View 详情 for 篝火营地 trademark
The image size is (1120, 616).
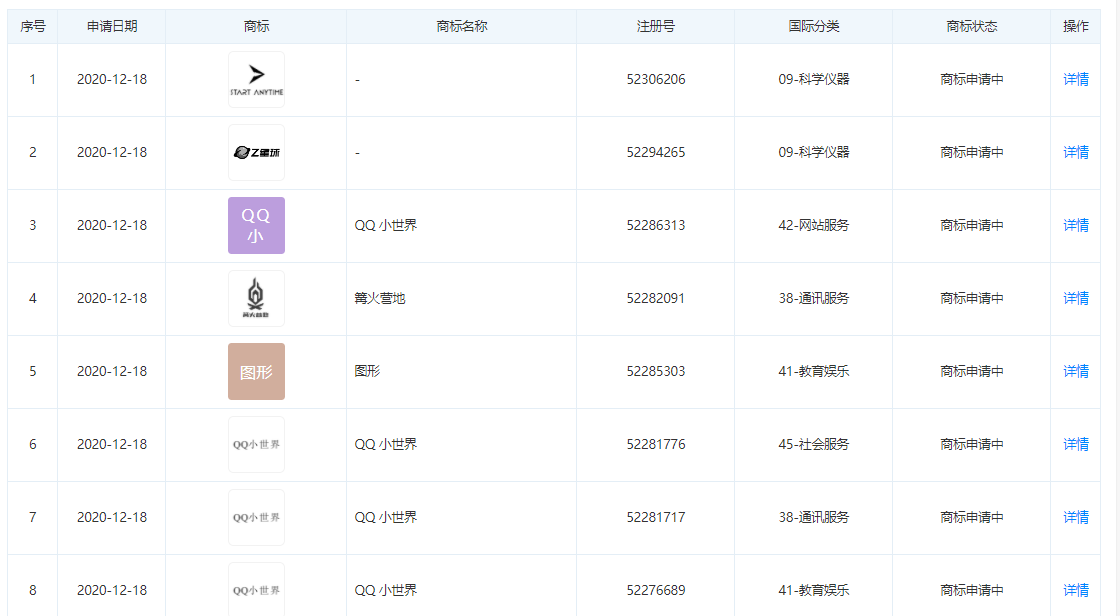1076,299
